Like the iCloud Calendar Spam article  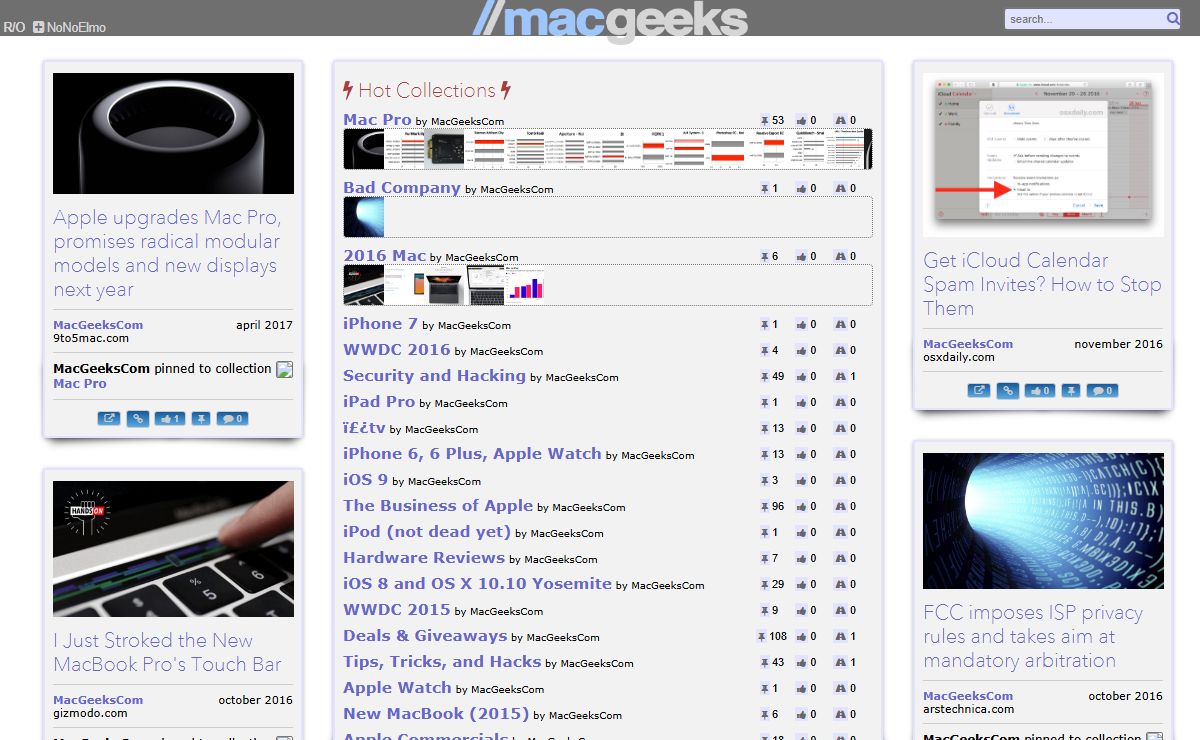[1040, 390]
